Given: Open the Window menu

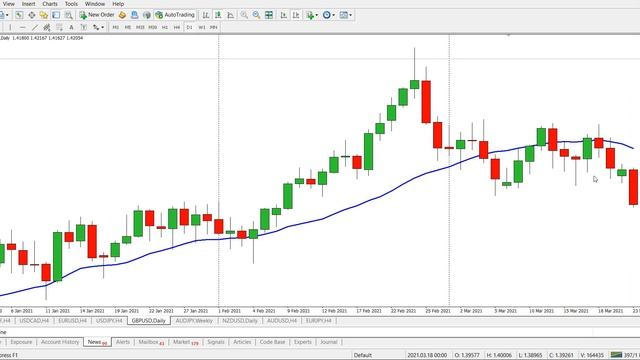Looking at the screenshot, I should pyautogui.click(x=95, y=4).
